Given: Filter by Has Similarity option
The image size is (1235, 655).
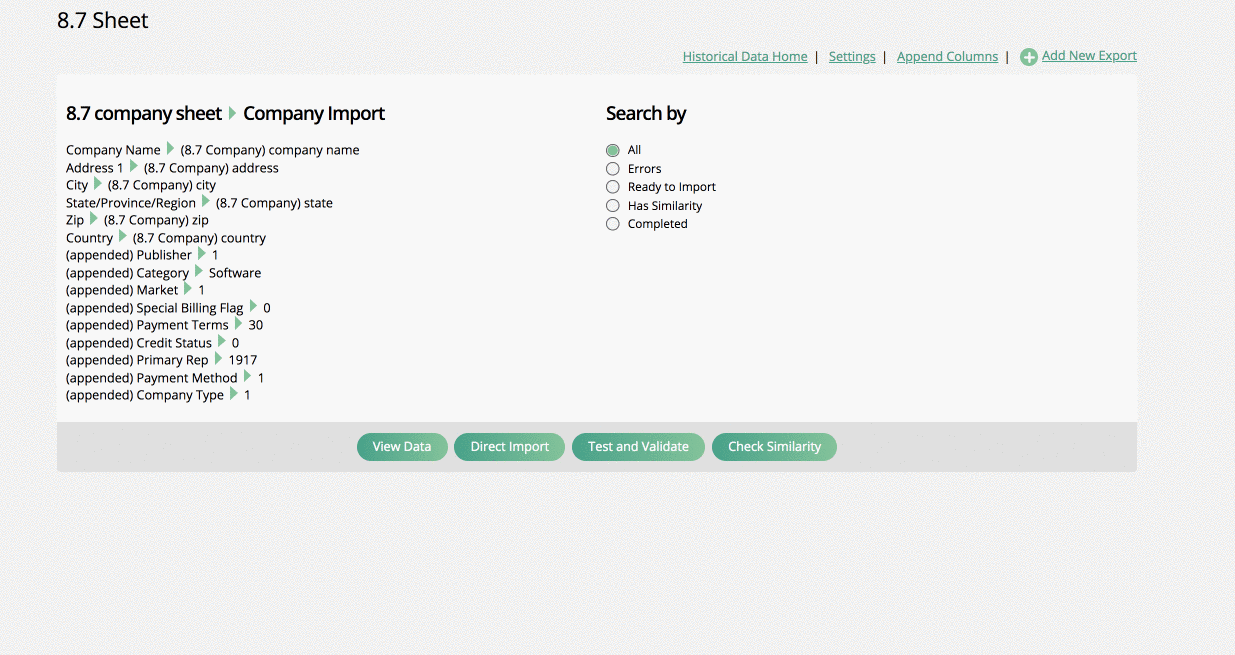Looking at the screenshot, I should point(613,206).
